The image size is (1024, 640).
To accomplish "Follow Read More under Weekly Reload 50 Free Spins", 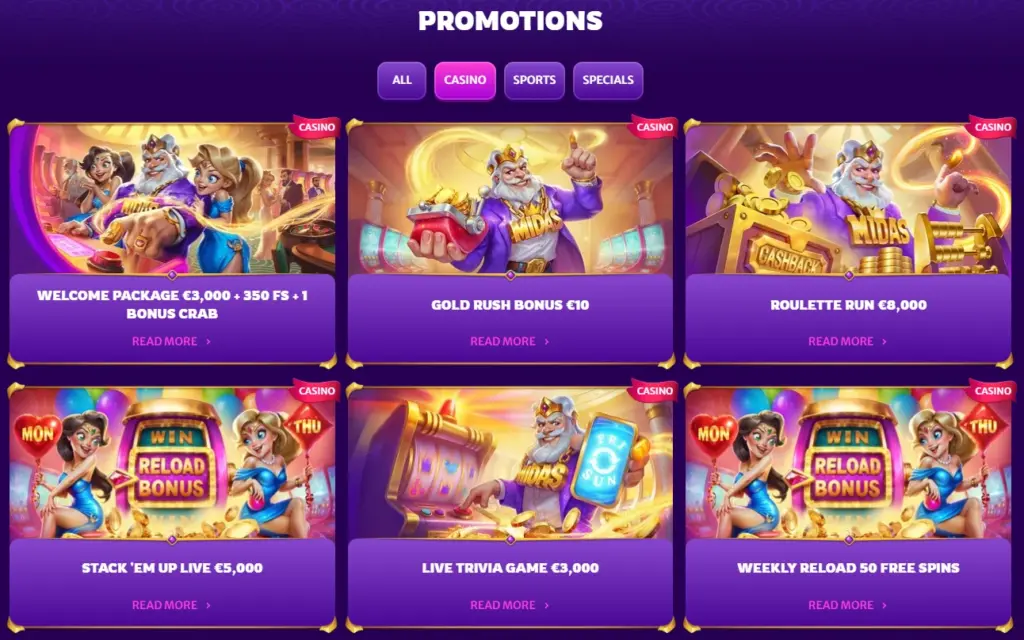I will [848, 605].
